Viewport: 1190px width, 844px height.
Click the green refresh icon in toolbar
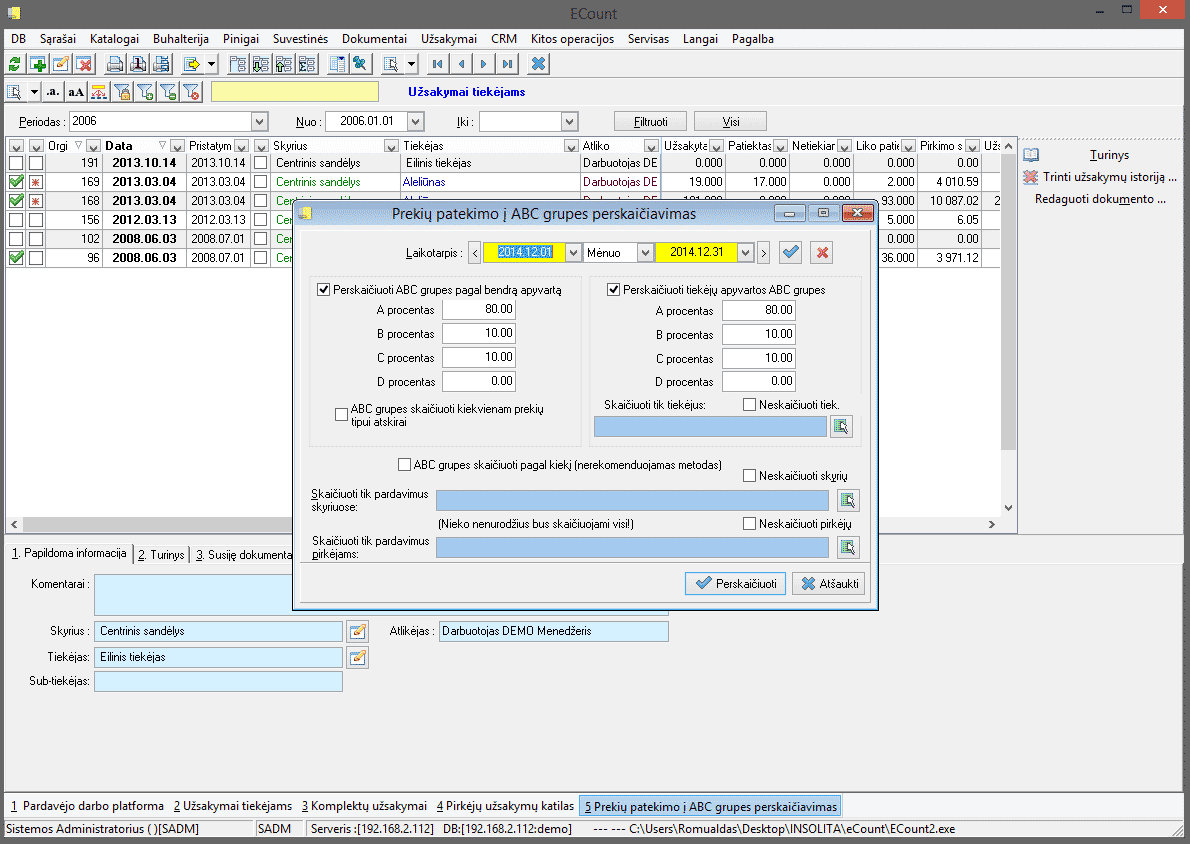[14, 64]
